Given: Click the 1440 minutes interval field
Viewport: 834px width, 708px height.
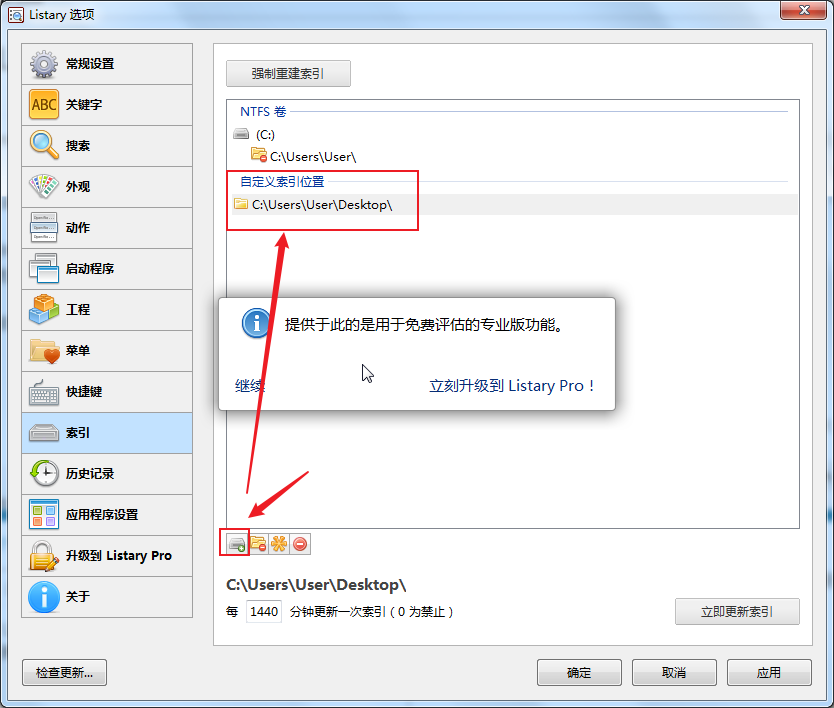Looking at the screenshot, I should [264, 612].
